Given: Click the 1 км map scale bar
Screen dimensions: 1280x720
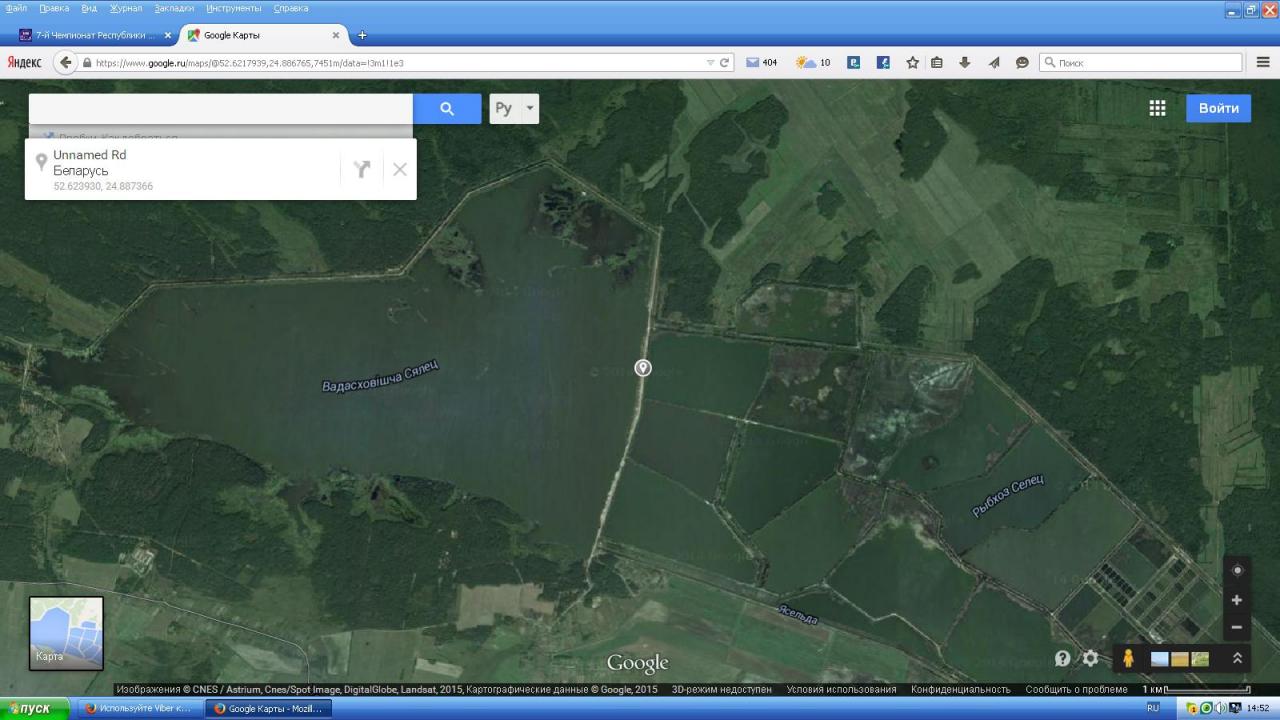Looking at the screenshot, I should pyautogui.click(x=1197, y=689).
